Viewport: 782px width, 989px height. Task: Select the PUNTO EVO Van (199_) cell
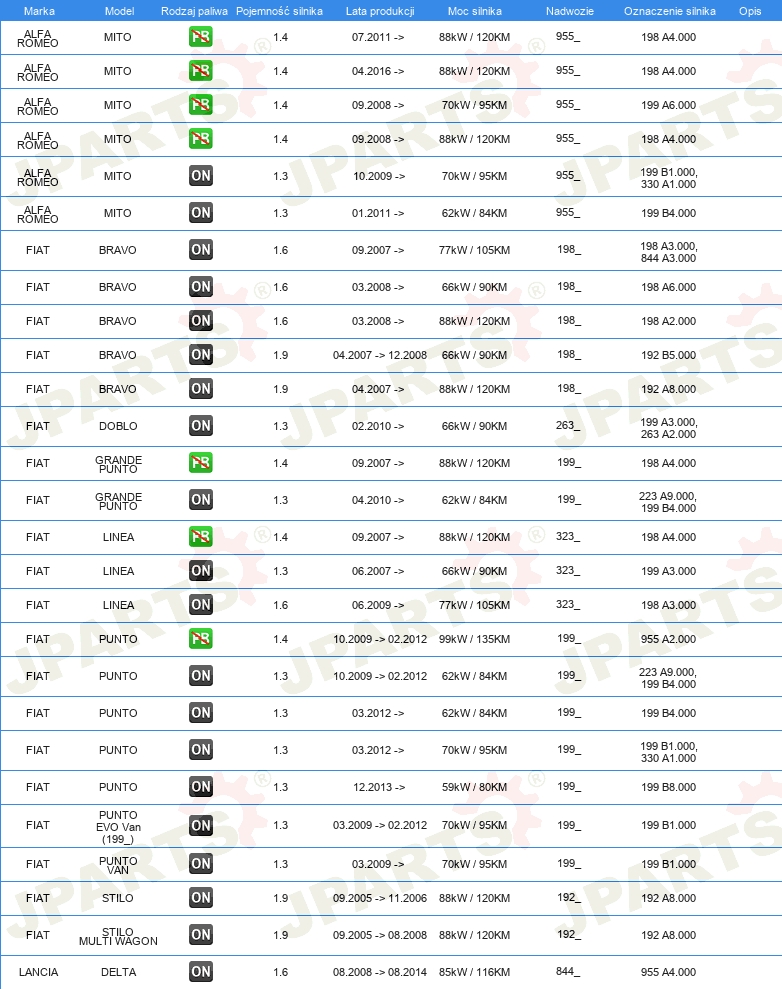pyautogui.click(x=118, y=827)
